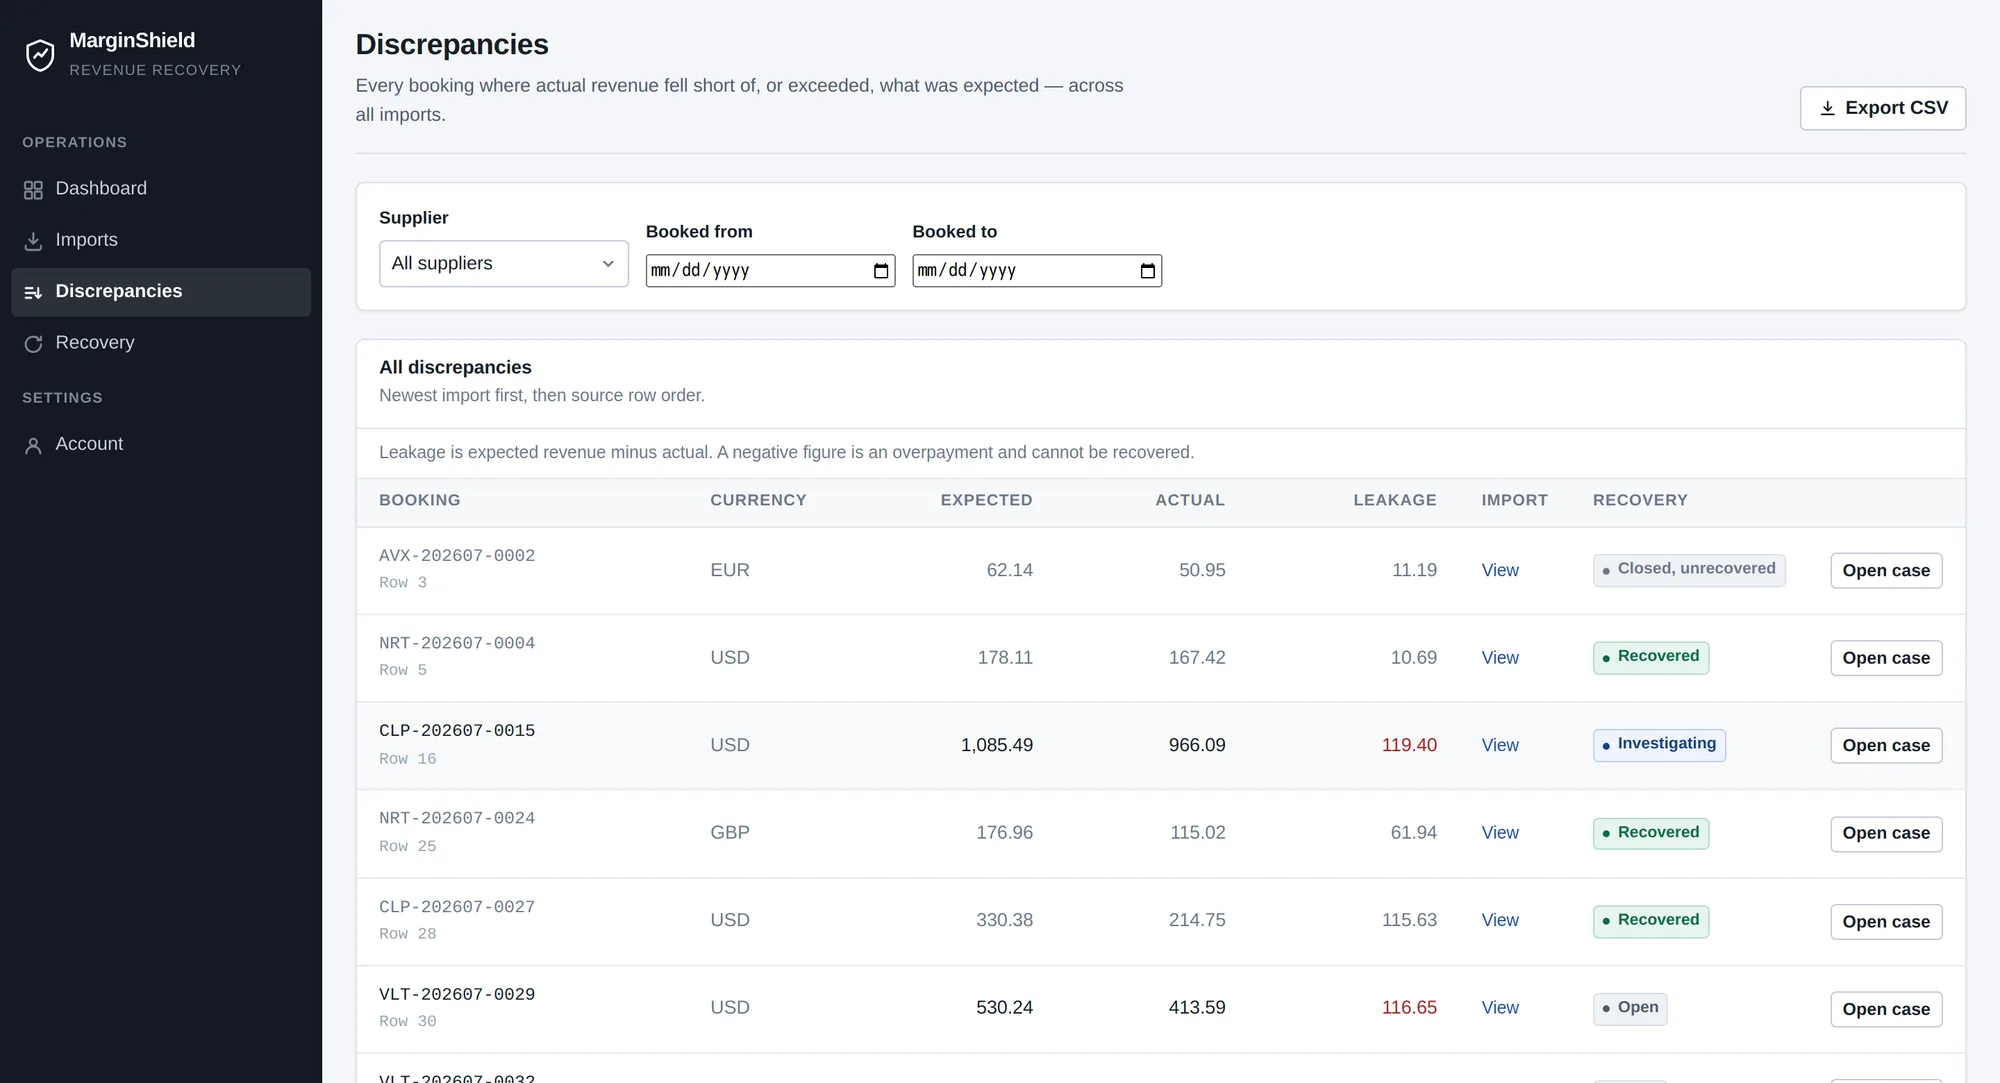Image resolution: width=2000 pixels, height=1083 pixels.
Task: Navigate to the Recovery page
Action: coord(161,343)
